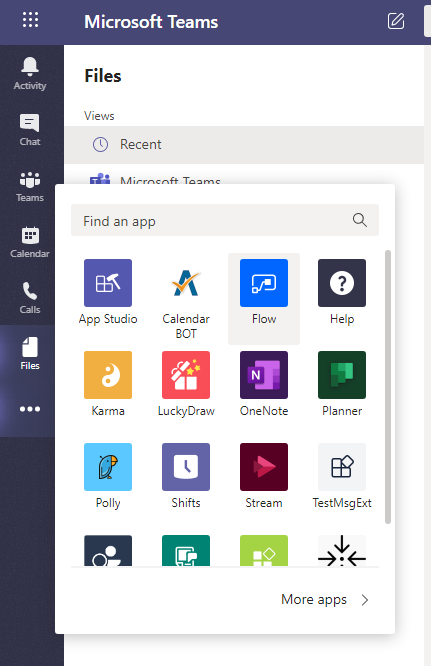Viewport: 431px width, 666px height.
Task: Open the TestMsgExt app
Action: pos(342,476)
